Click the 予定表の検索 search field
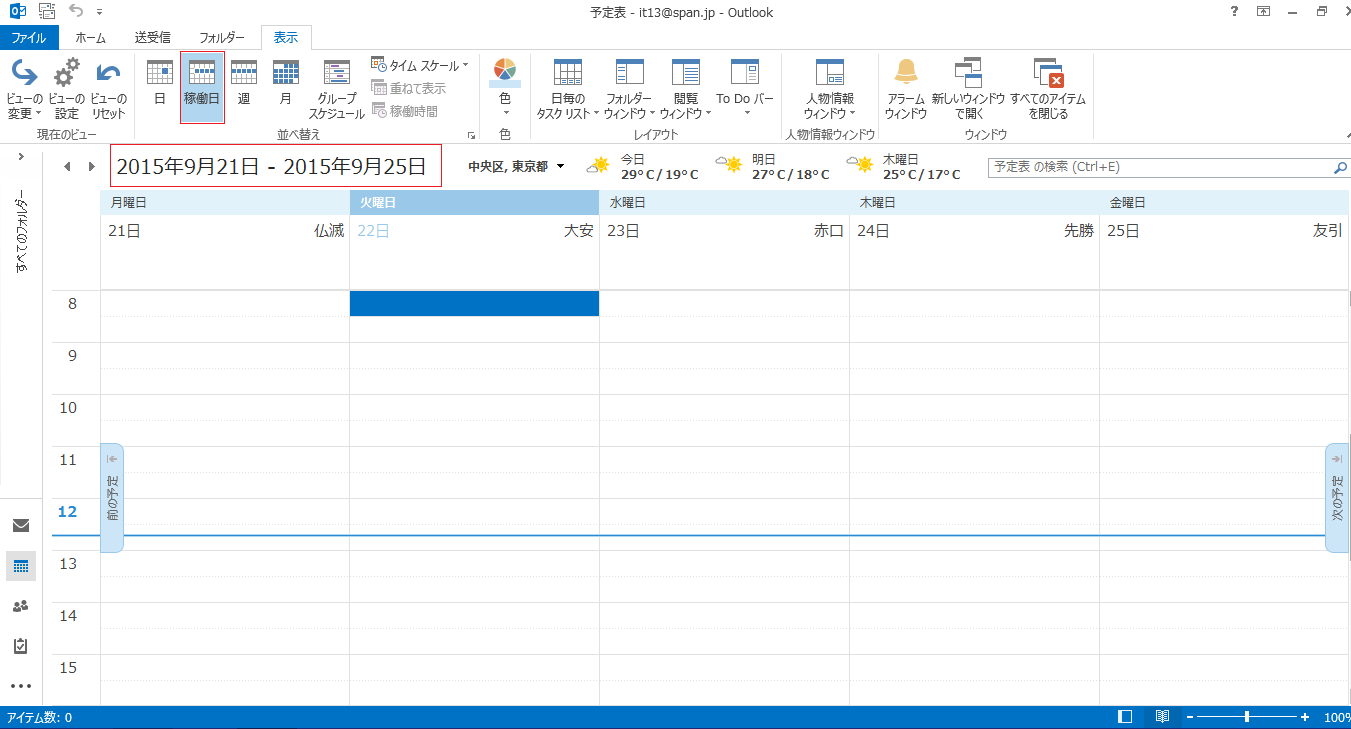This screenshot has height=729, width=1351. coord(1158,167)
